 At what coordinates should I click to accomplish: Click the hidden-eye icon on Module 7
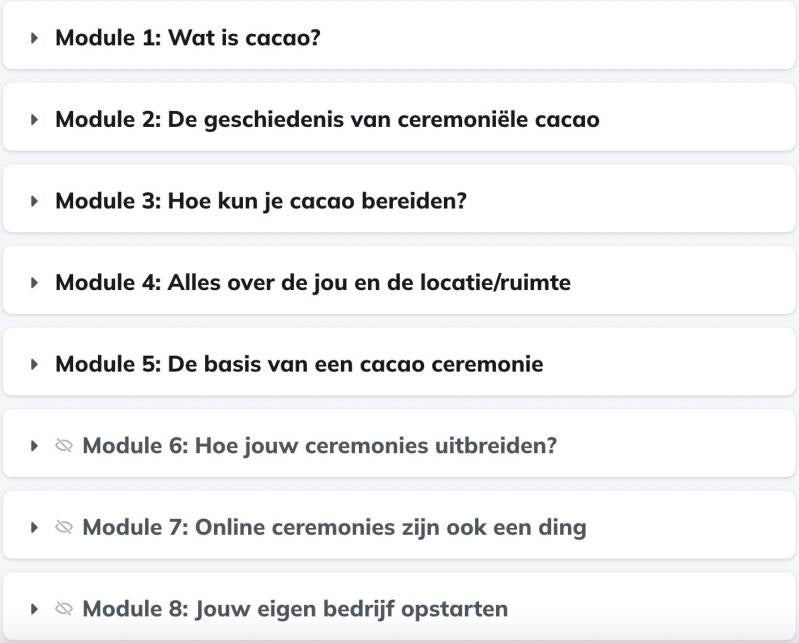[64, 527]
